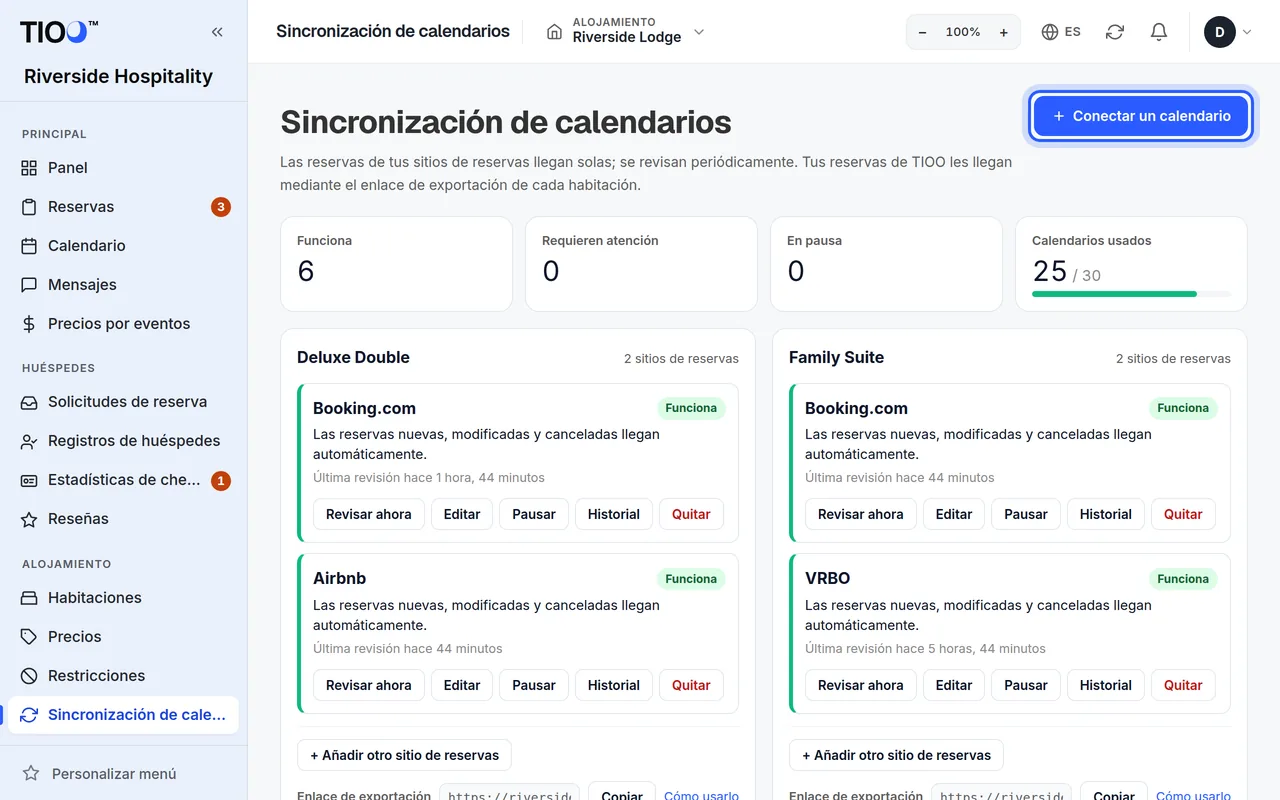The width and height of the screenshot is (1280, 800).
Task: Click the TIOO logo
Action: point(59,31)
